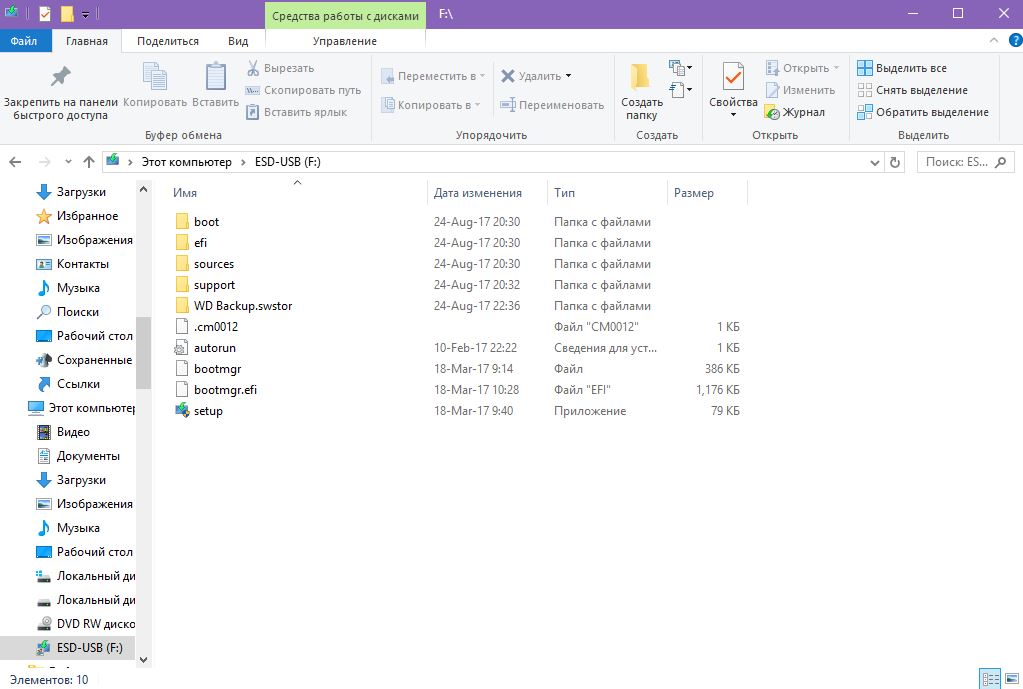Open the Поделиться tab

168,41
